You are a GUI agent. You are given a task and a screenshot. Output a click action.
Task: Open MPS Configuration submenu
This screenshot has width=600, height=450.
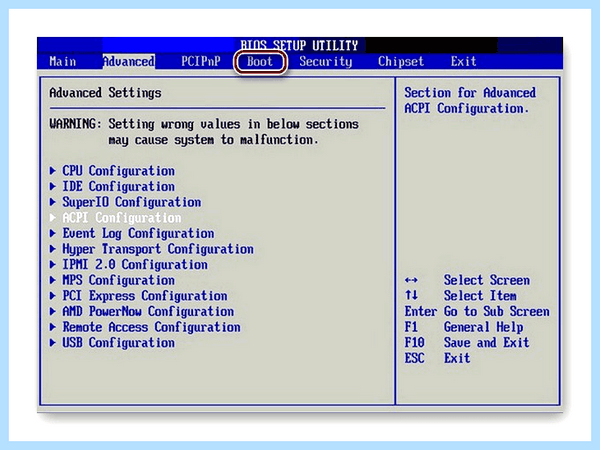pyautogui.click(x=119, y=280)
